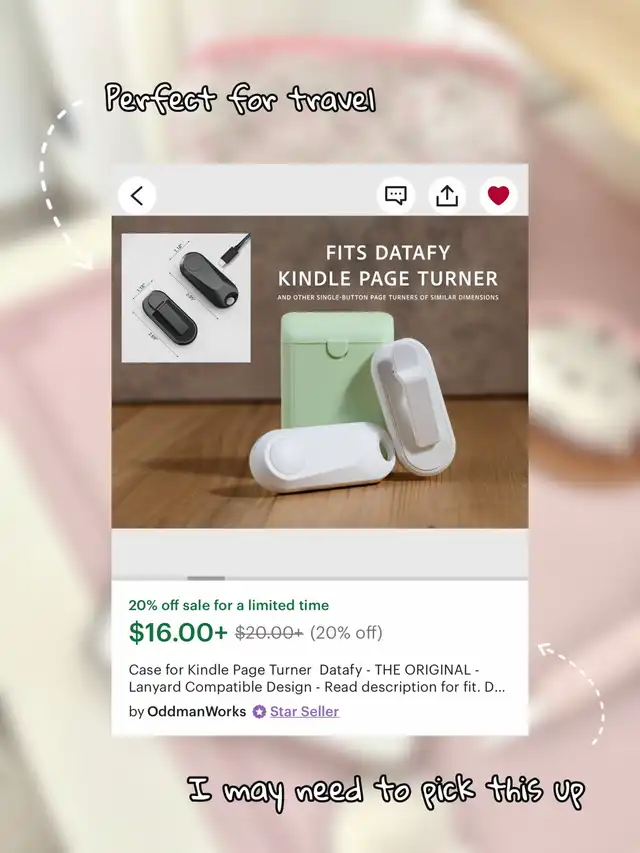This screenshot has width=640, height=853.
Task: Click the I may need to pick this up caption
Action: pyautogui.click(x=386, y=792)
